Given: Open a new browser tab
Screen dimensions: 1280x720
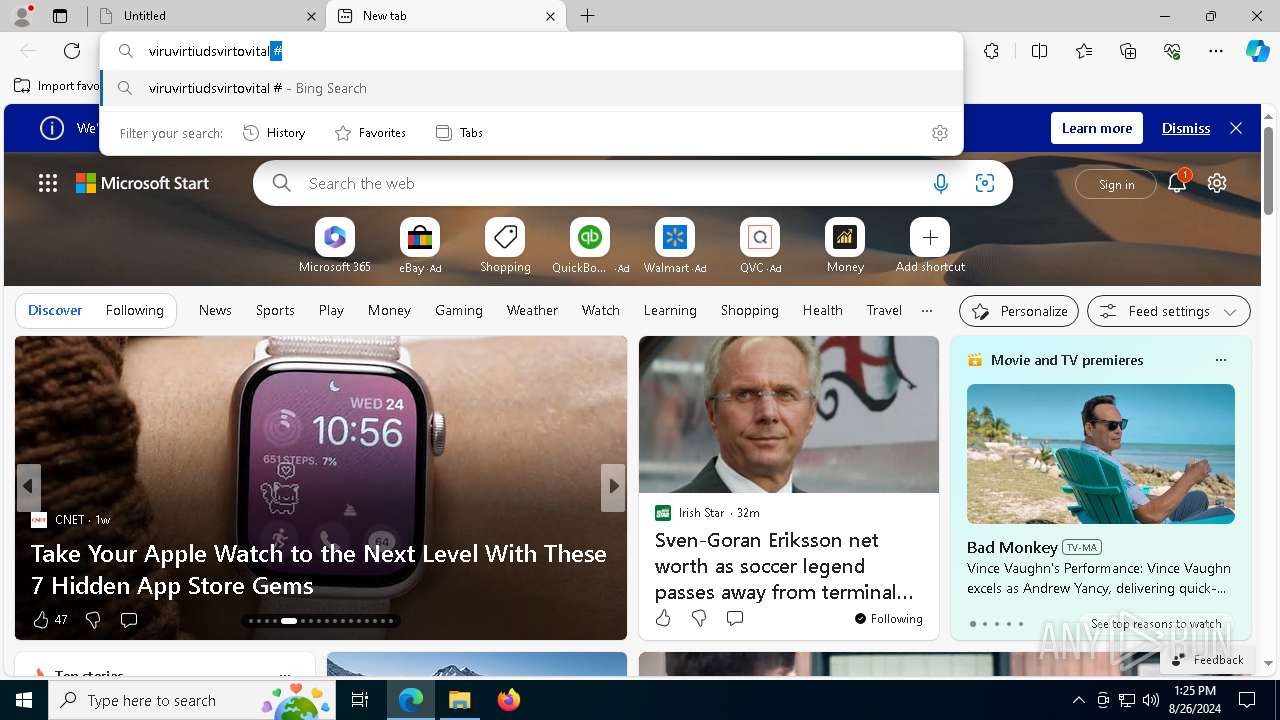Looking at the screenshot, I should pyautogui.click(x=588, y=16).
